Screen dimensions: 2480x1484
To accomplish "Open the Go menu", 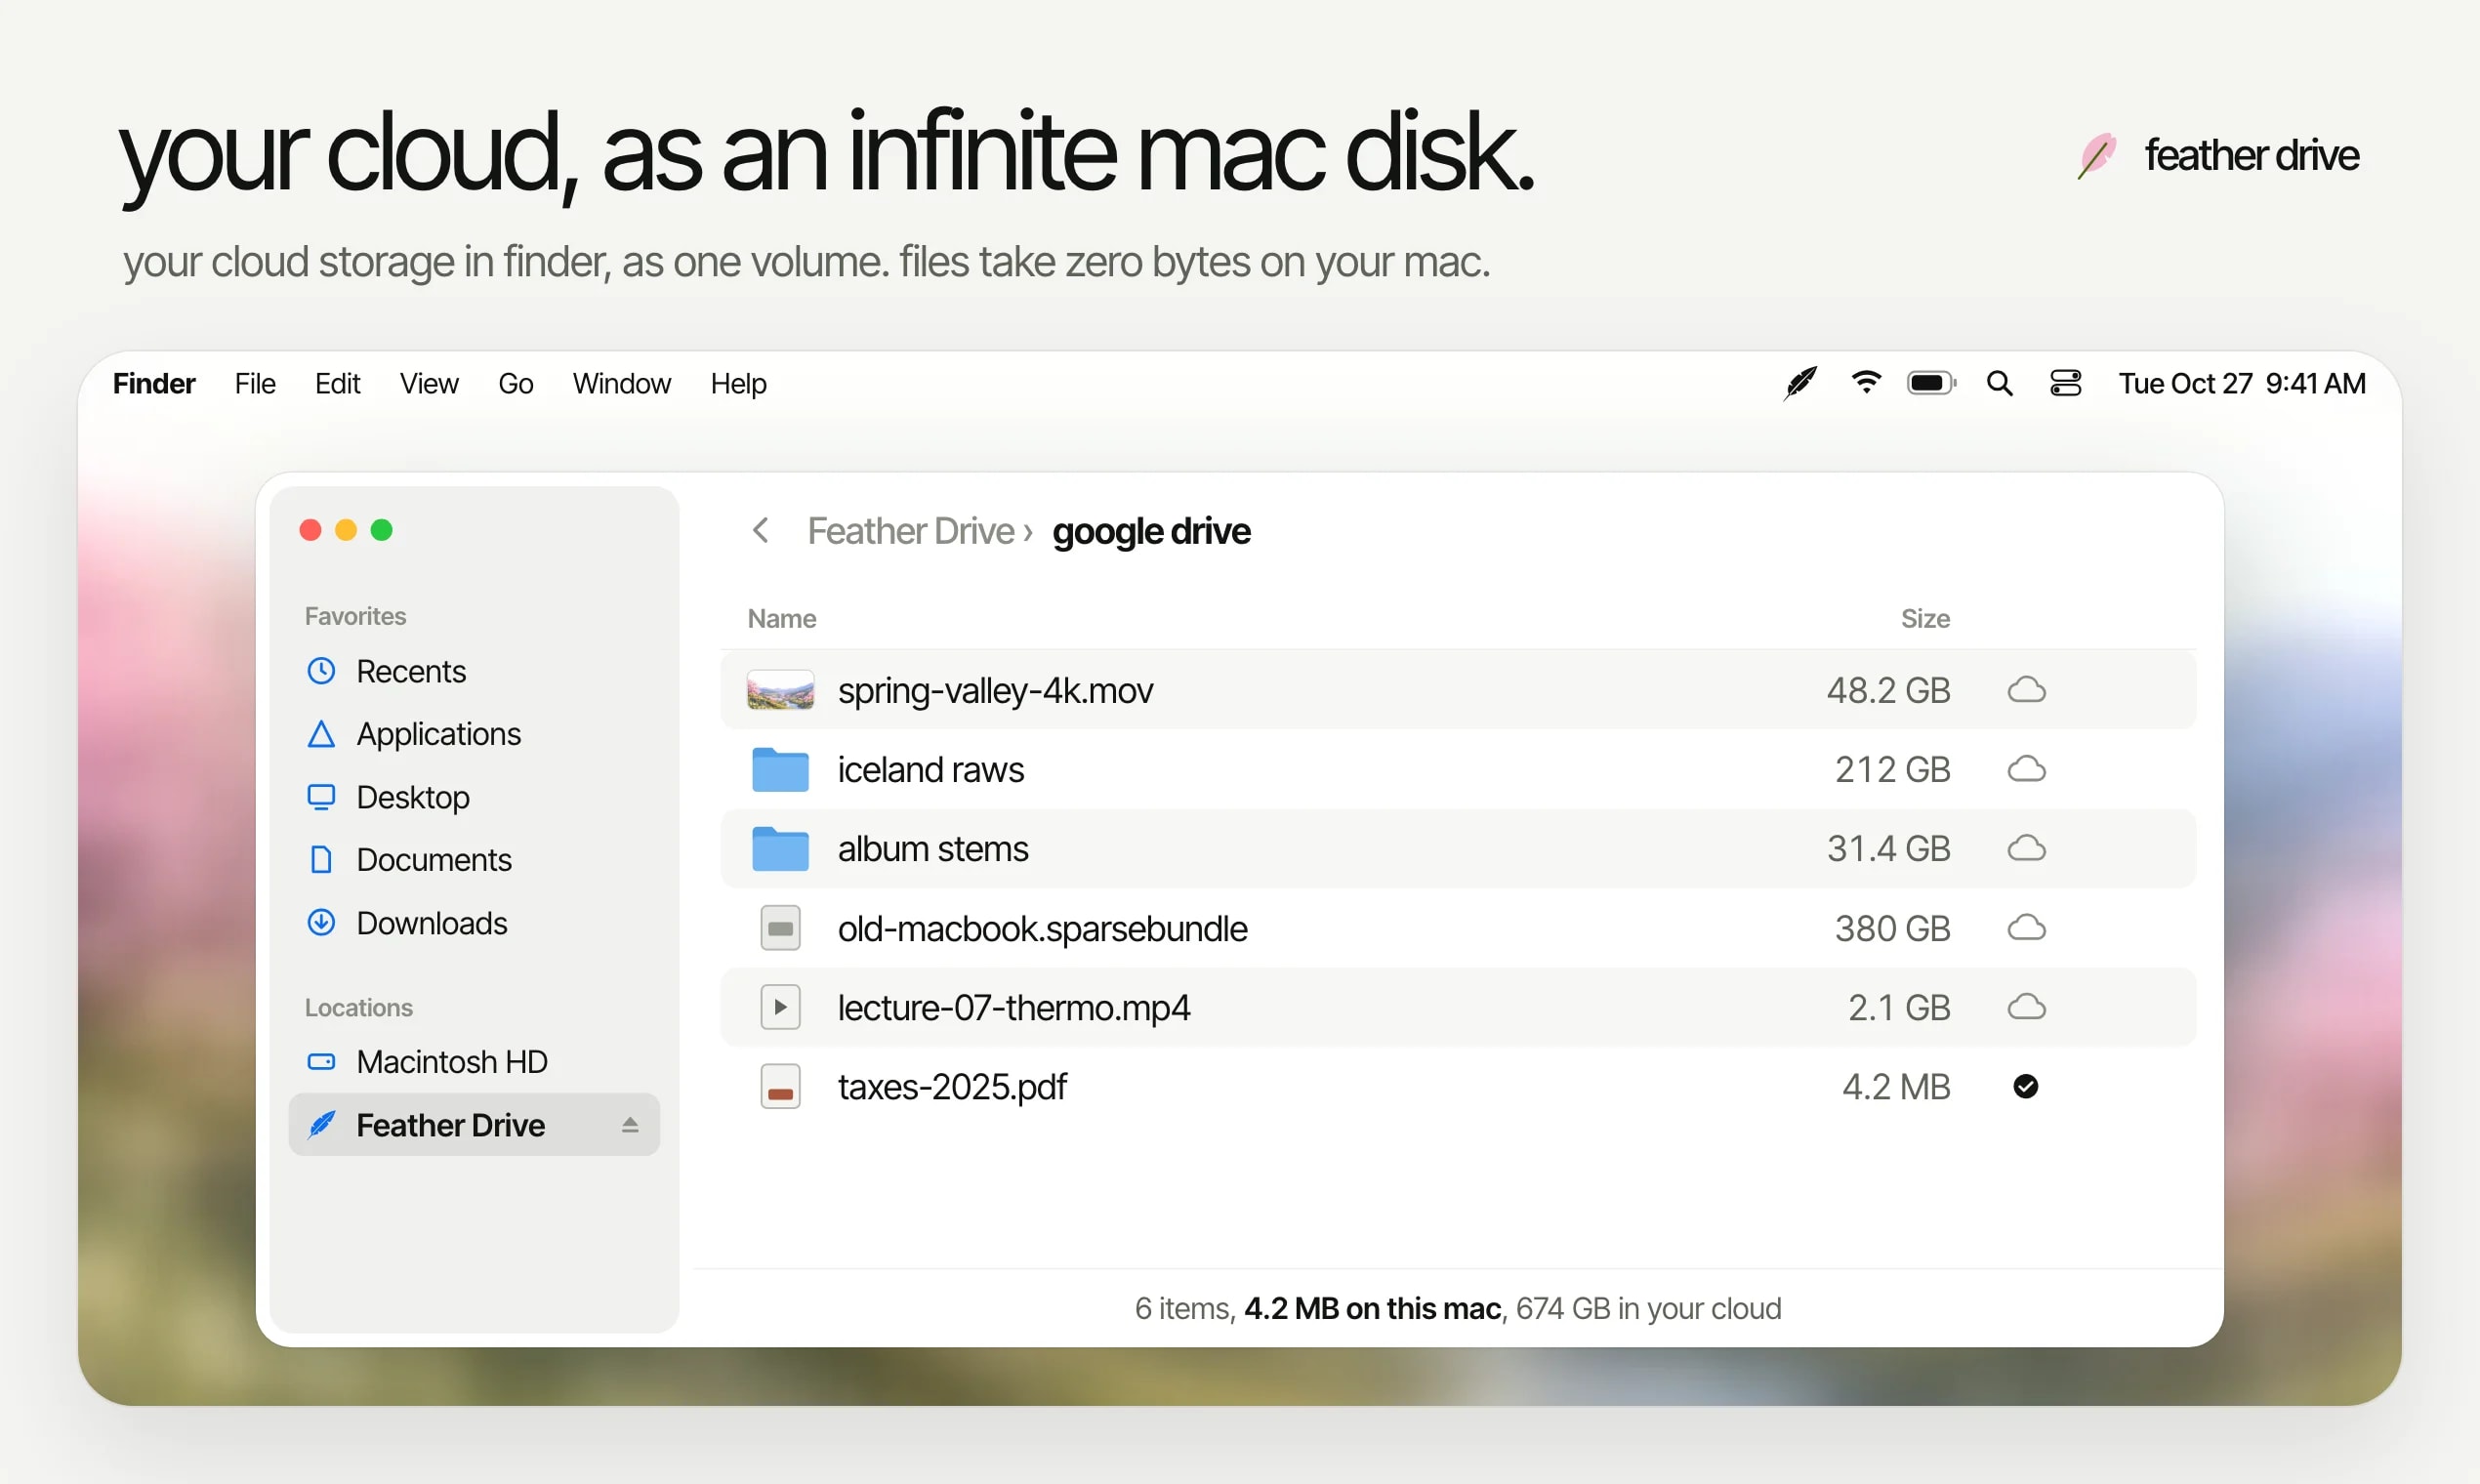I will (515, 383).
